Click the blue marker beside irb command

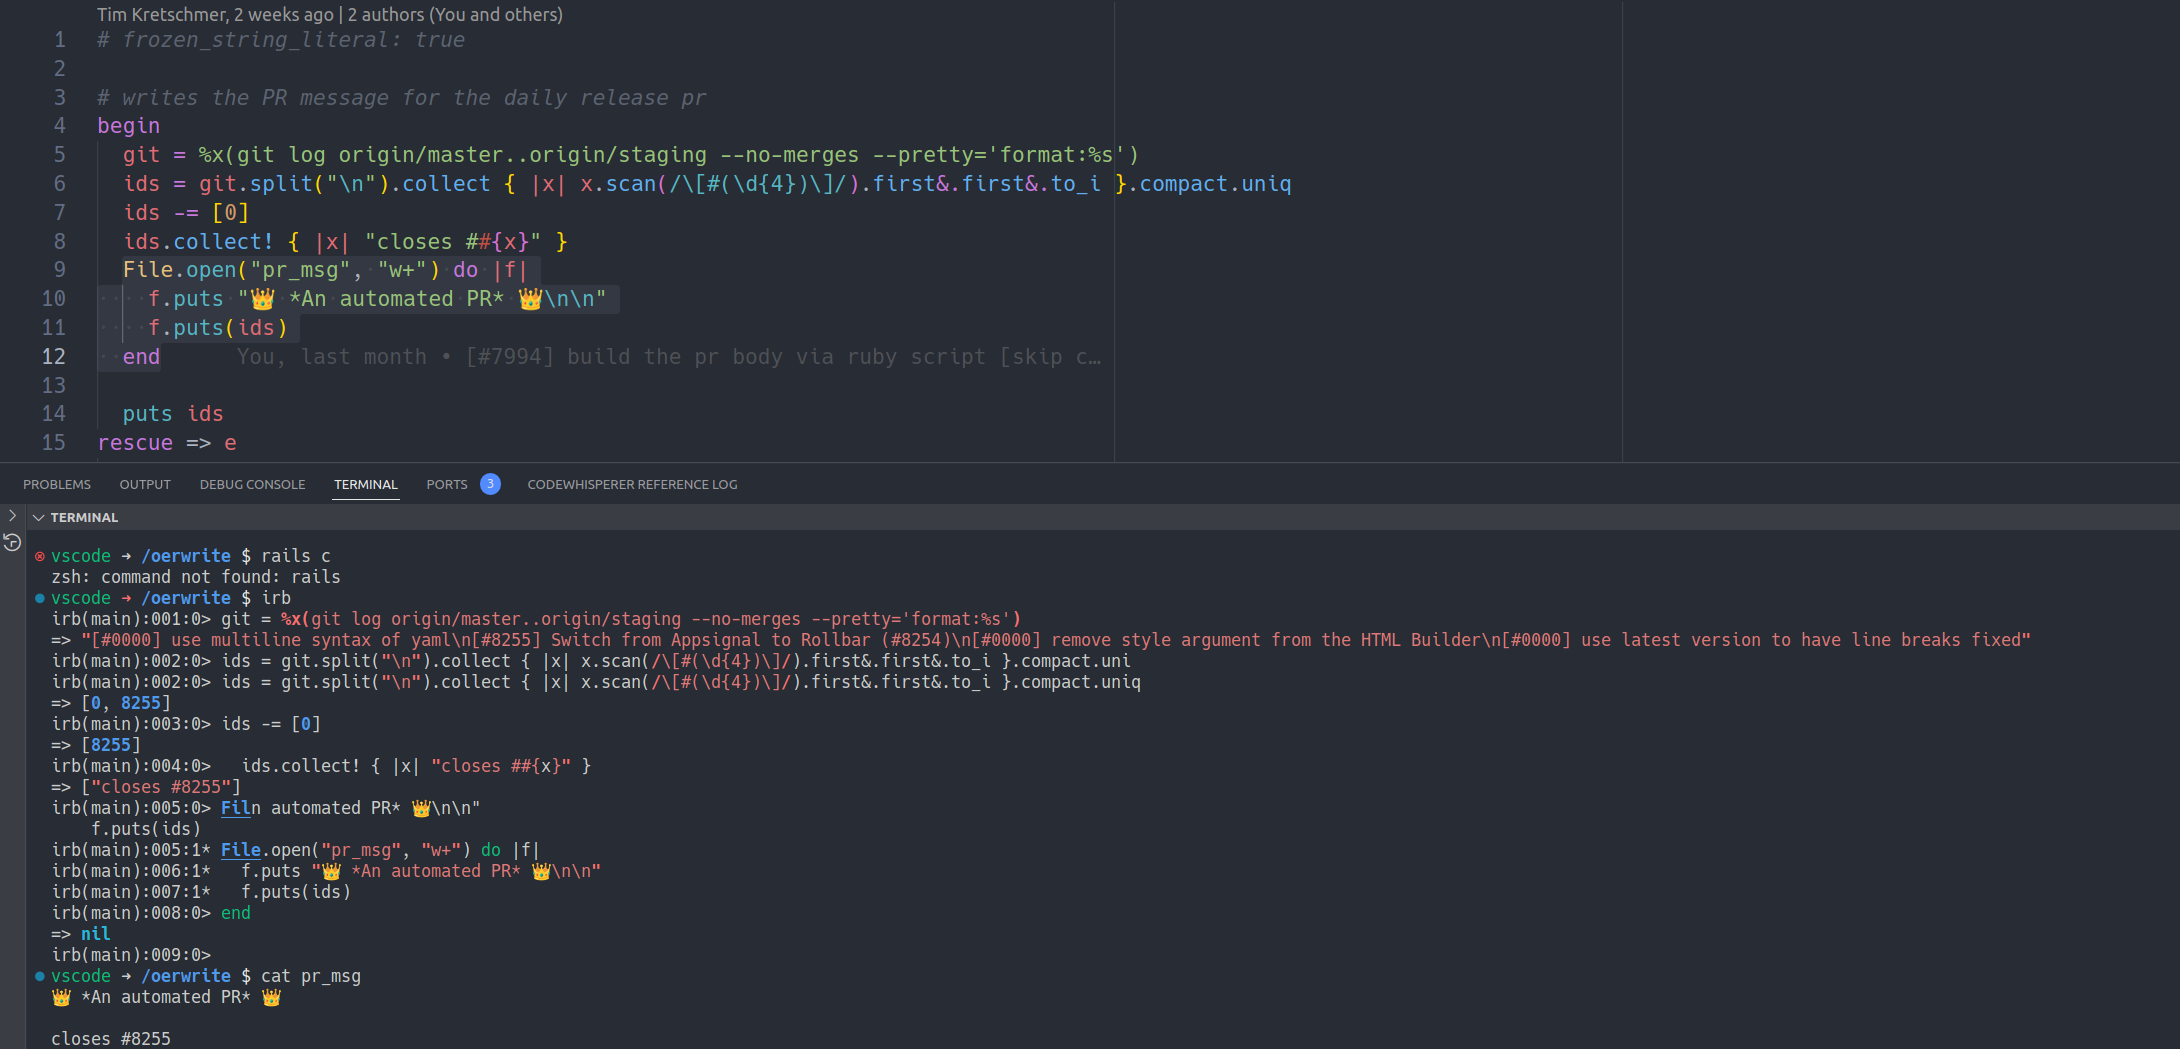pyautogui.click(x=40, y=598)
